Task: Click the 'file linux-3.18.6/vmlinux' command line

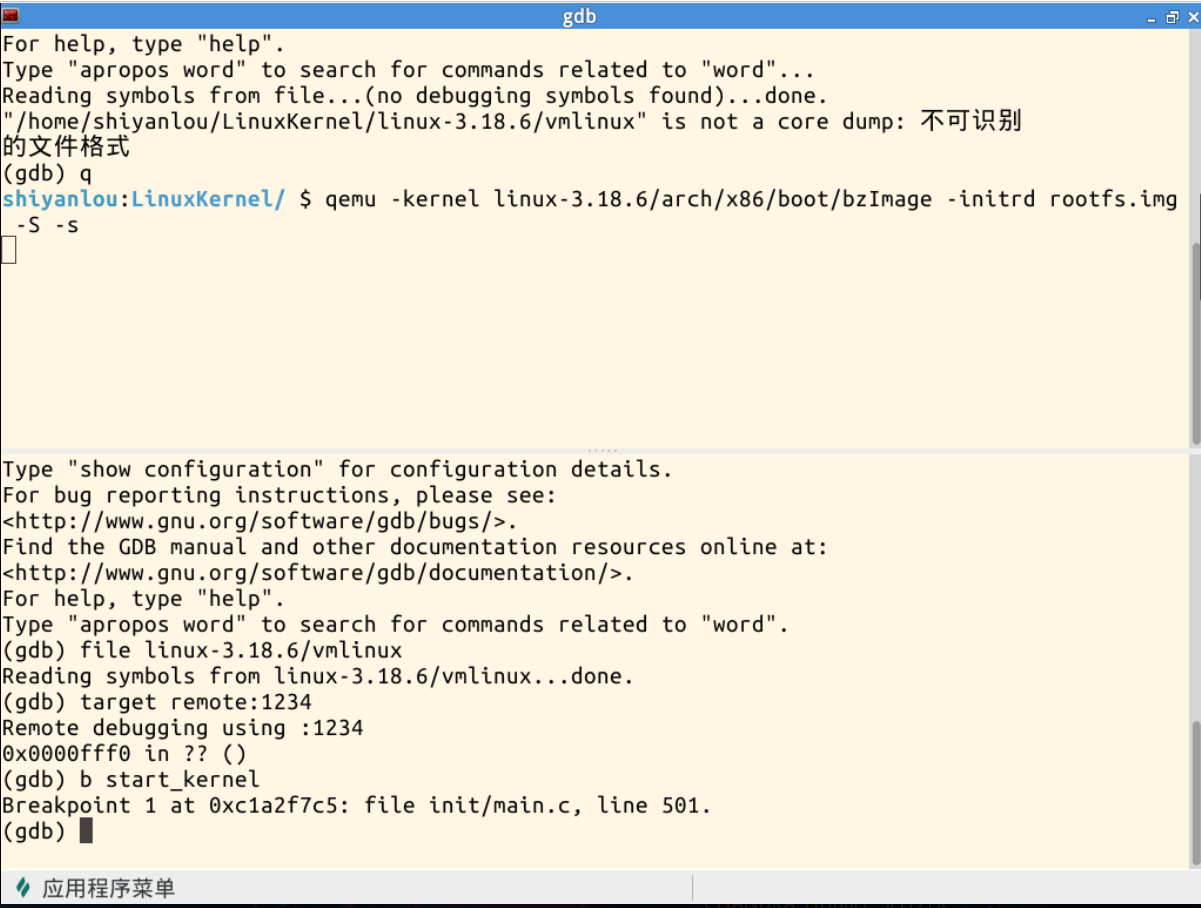Action: click(241, 650)
